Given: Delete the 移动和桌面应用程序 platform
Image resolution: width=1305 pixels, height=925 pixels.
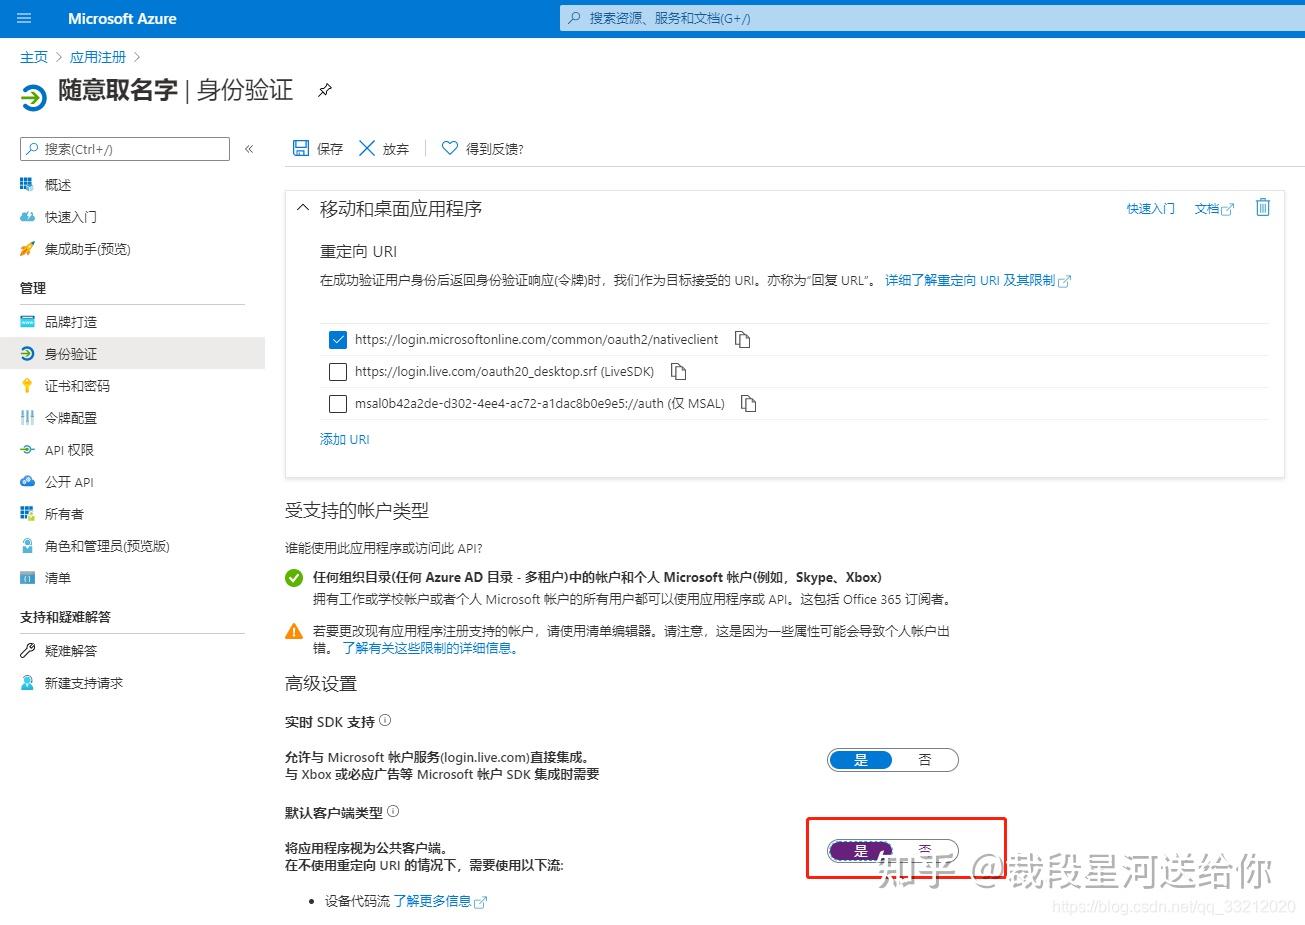Looking at the screenshot, I should (1262, 208).
